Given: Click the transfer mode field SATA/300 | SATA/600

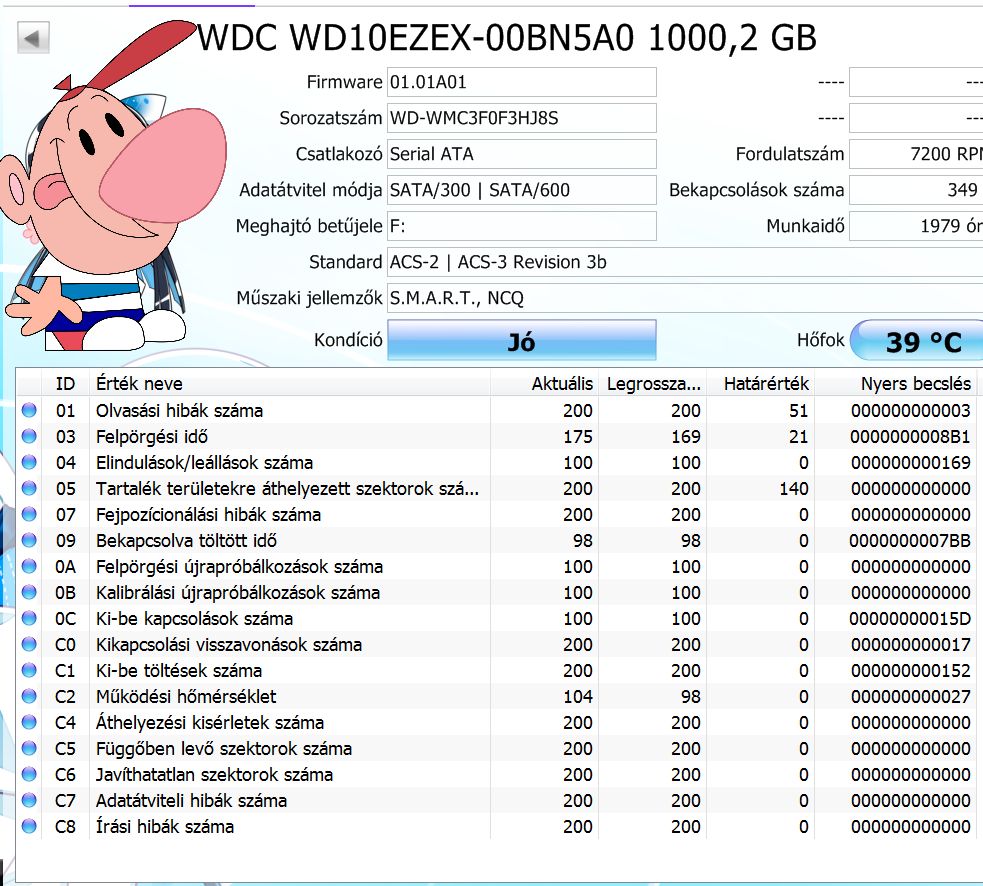Looking at the screenshot, I should pos(522,190).
